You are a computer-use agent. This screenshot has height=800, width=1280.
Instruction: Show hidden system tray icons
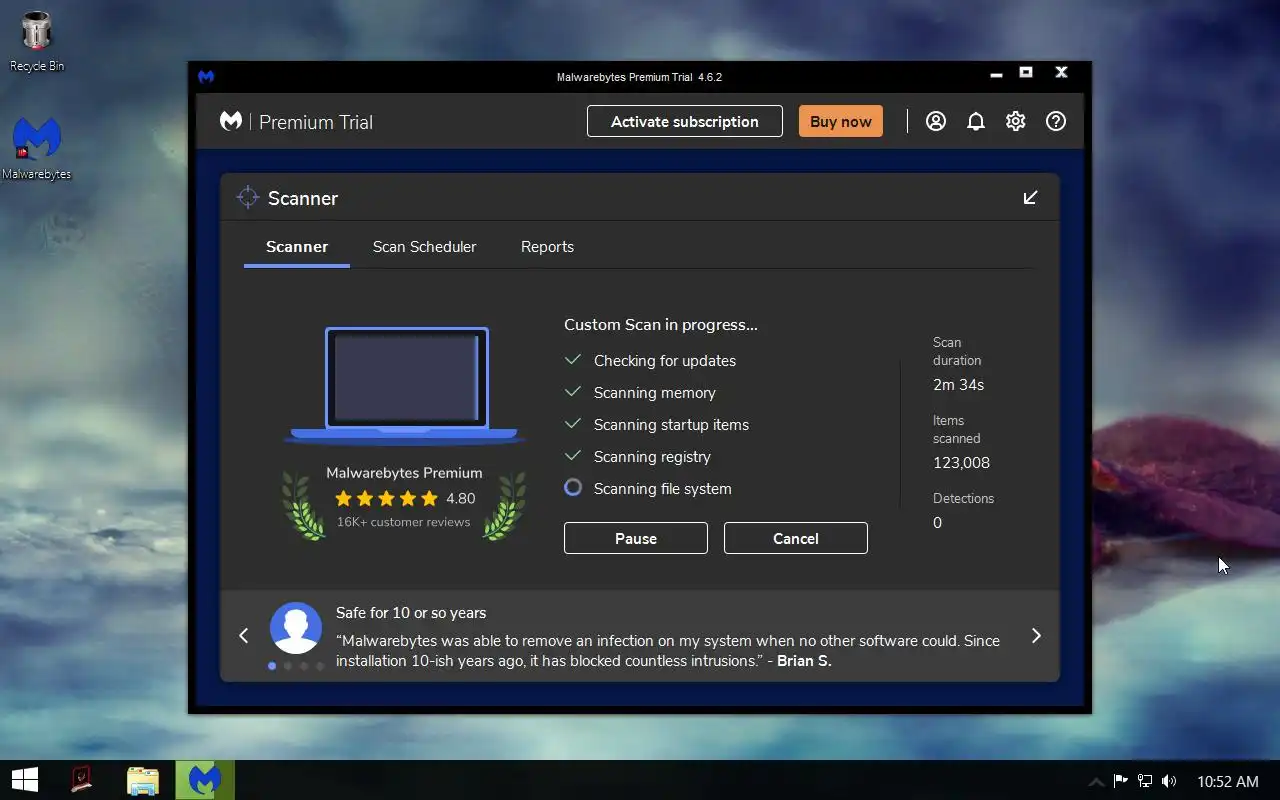coord(1096,781)
